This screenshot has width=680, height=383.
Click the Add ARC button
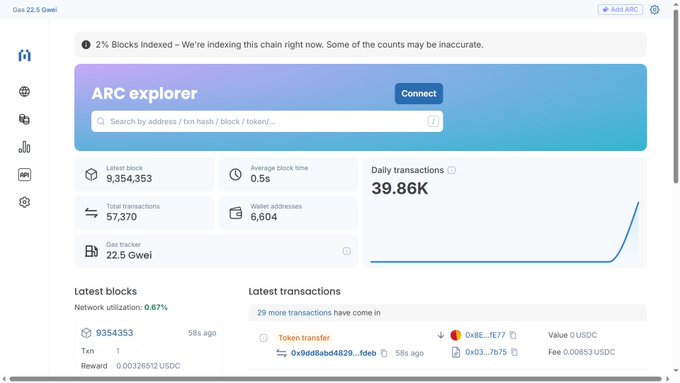click(620, 10)
